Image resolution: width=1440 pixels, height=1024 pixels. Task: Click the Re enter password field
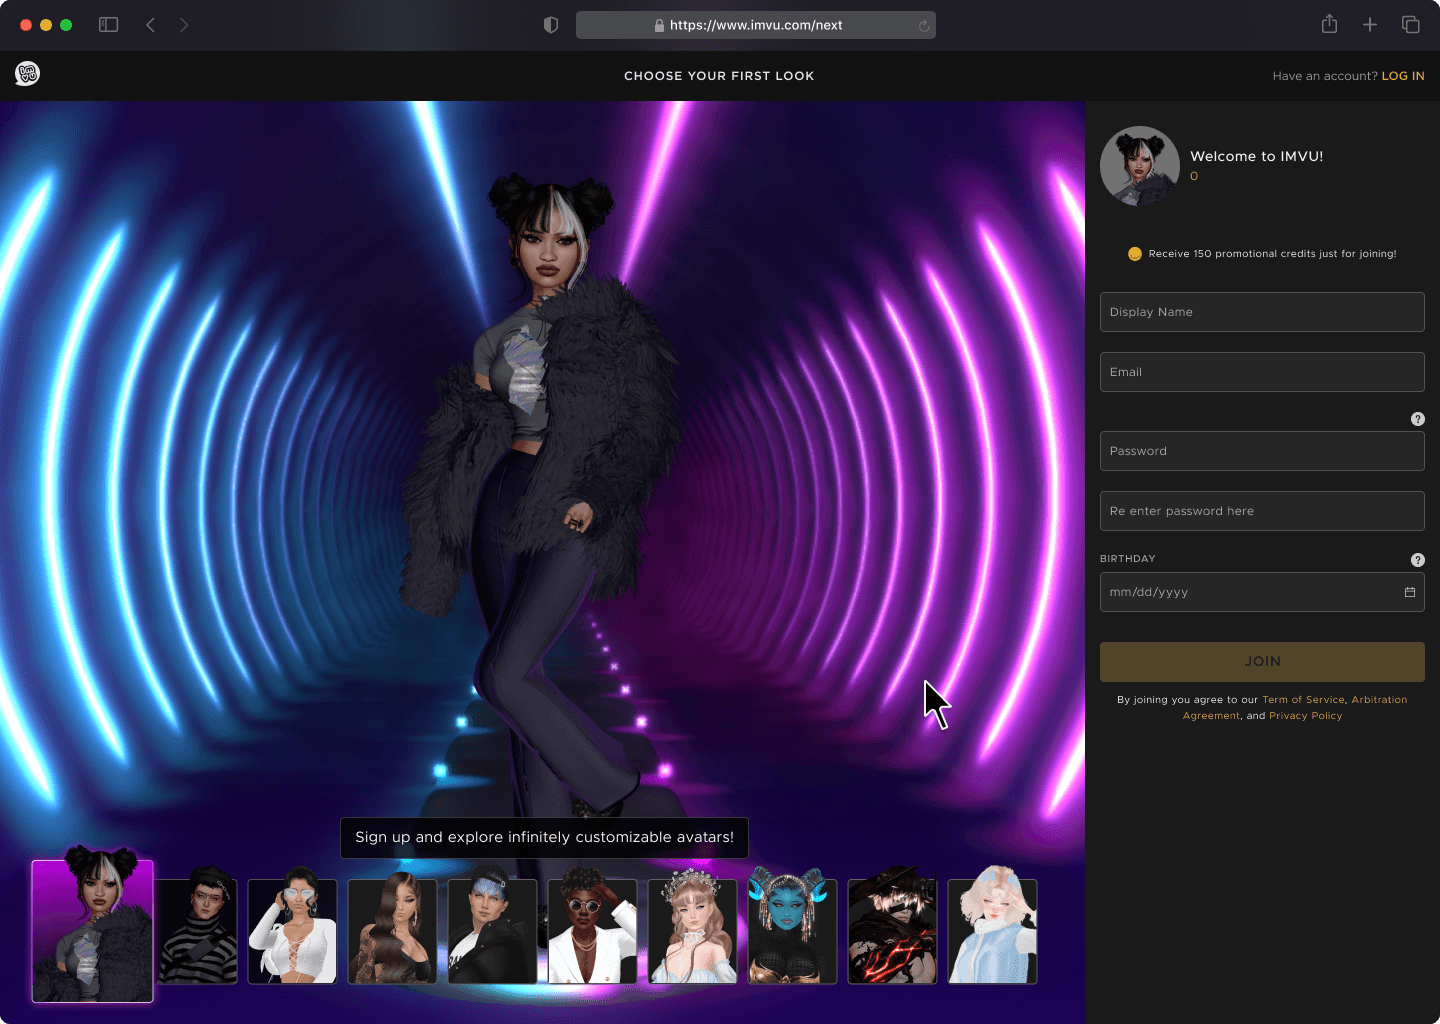[x=1262, y=511]
